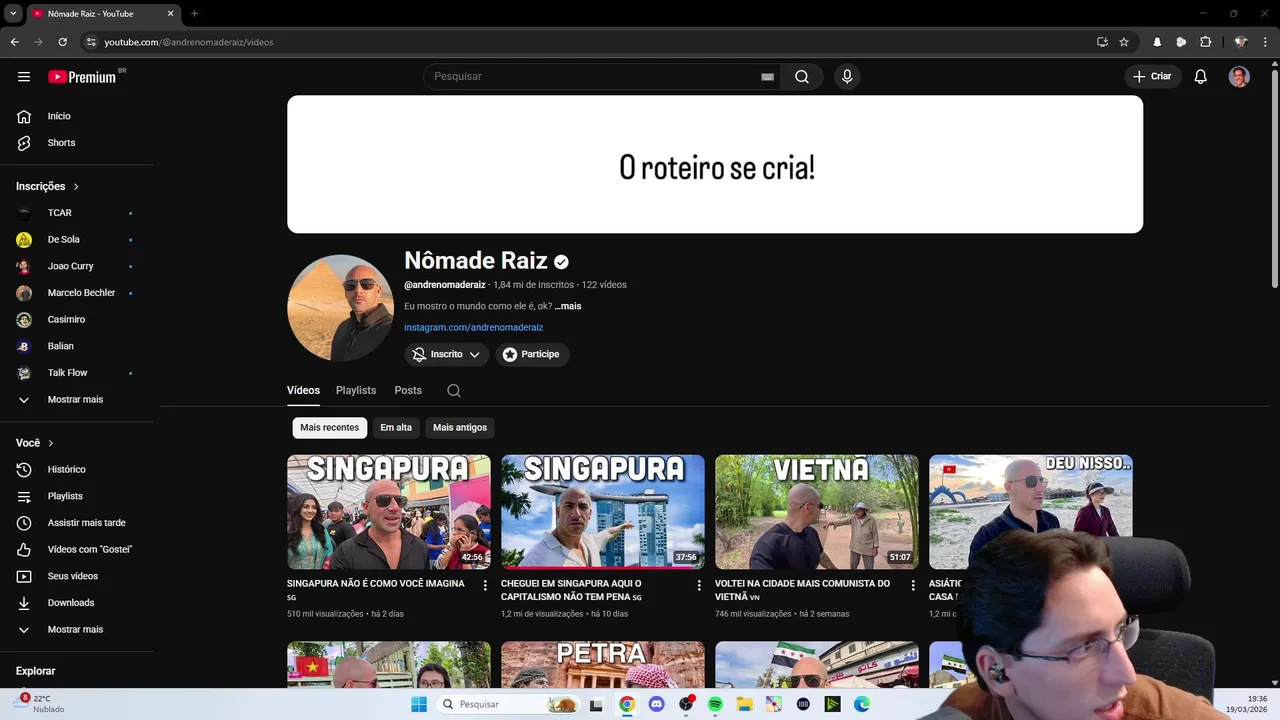Switch to the Playlists tab
Image resolution: width=1280 pixels, height=720 pixels.
pos(356,391)
